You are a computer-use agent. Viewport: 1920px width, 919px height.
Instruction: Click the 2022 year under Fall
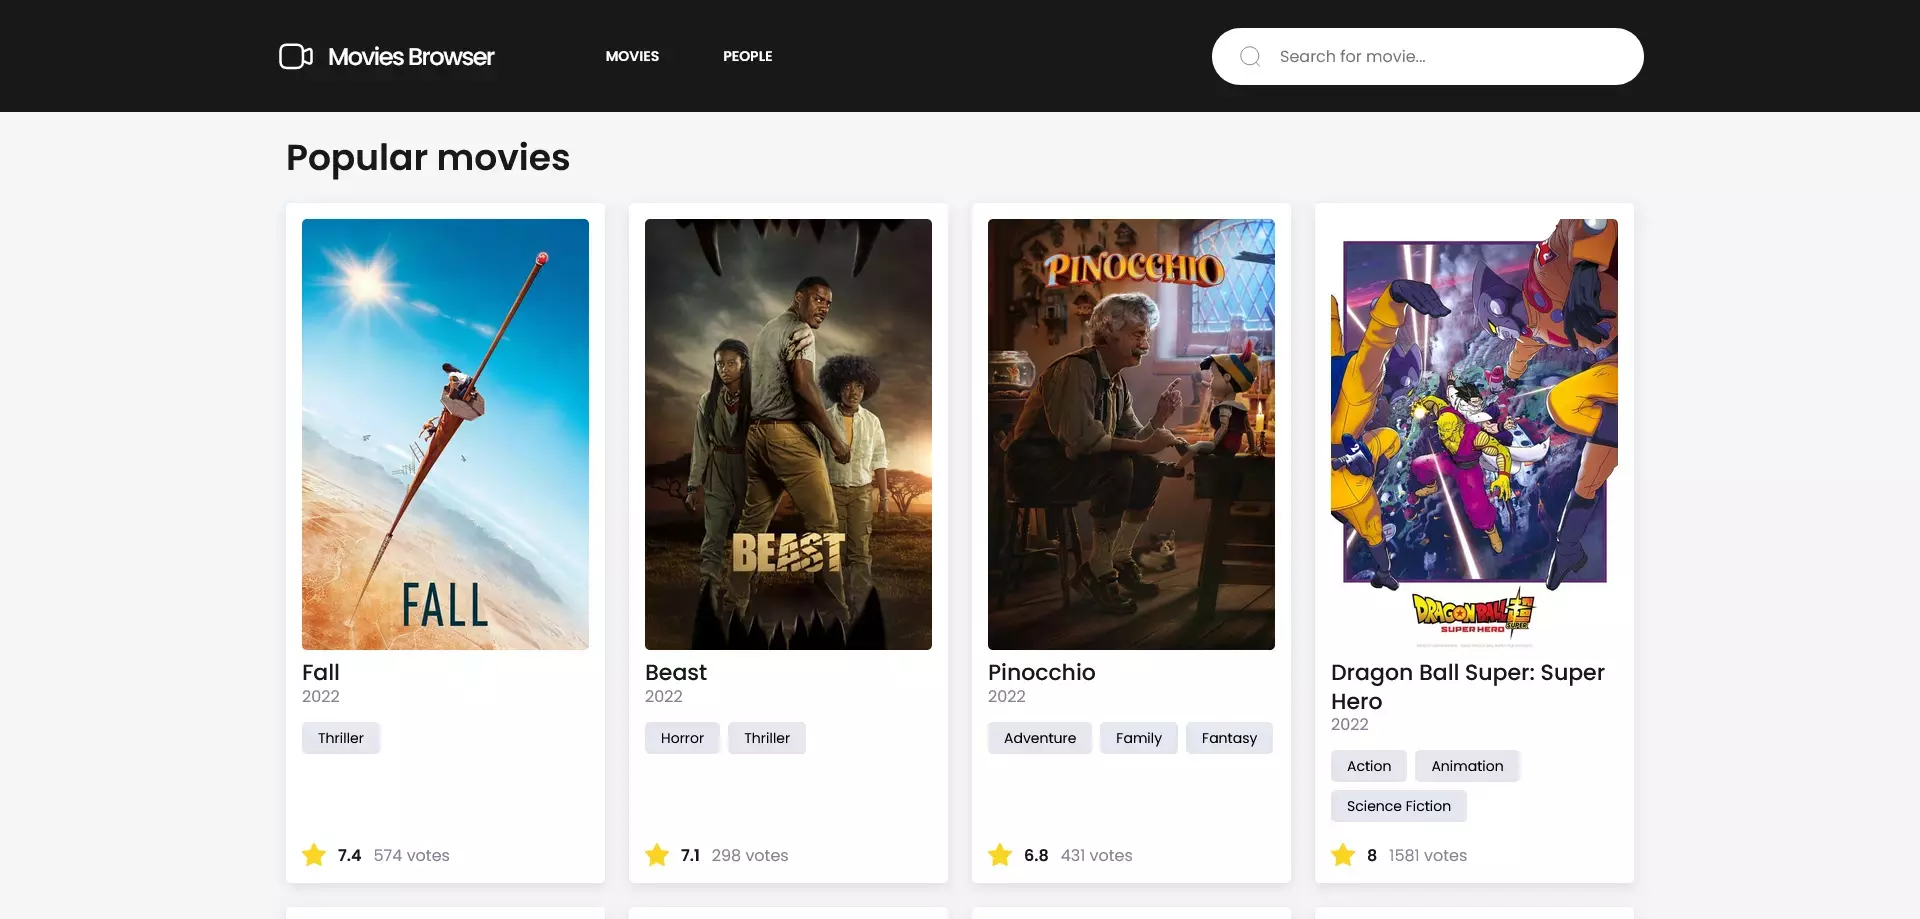coord(321,696)
